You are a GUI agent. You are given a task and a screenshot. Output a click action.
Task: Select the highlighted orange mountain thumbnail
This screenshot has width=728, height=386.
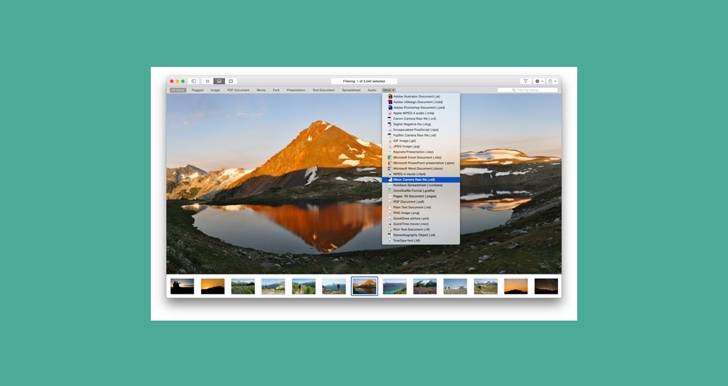coord(364,286)
